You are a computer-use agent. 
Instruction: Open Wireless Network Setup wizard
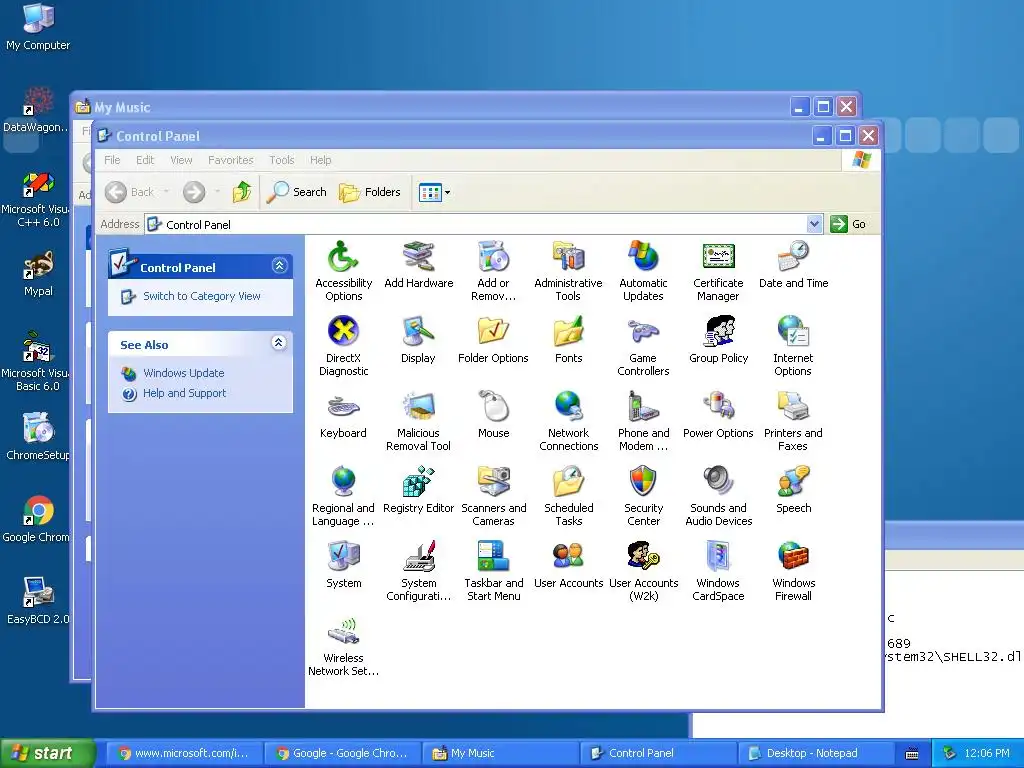(344, 646)
